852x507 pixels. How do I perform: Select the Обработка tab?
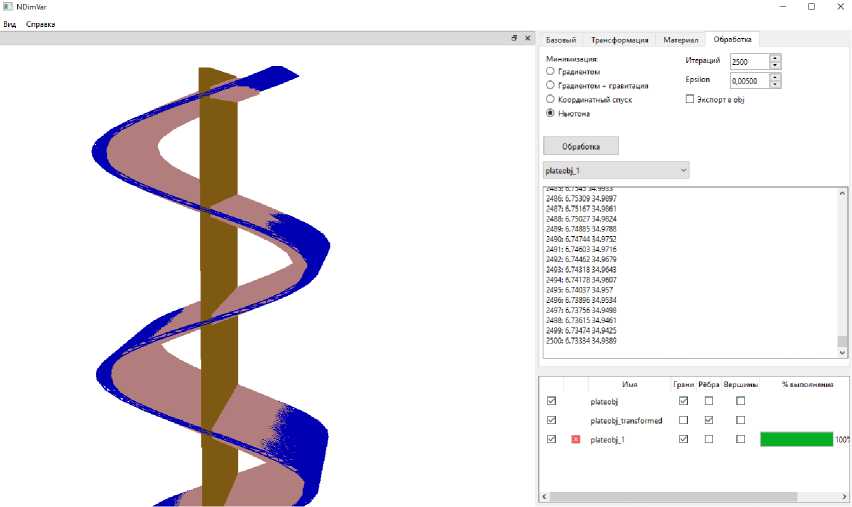[732, 40]
